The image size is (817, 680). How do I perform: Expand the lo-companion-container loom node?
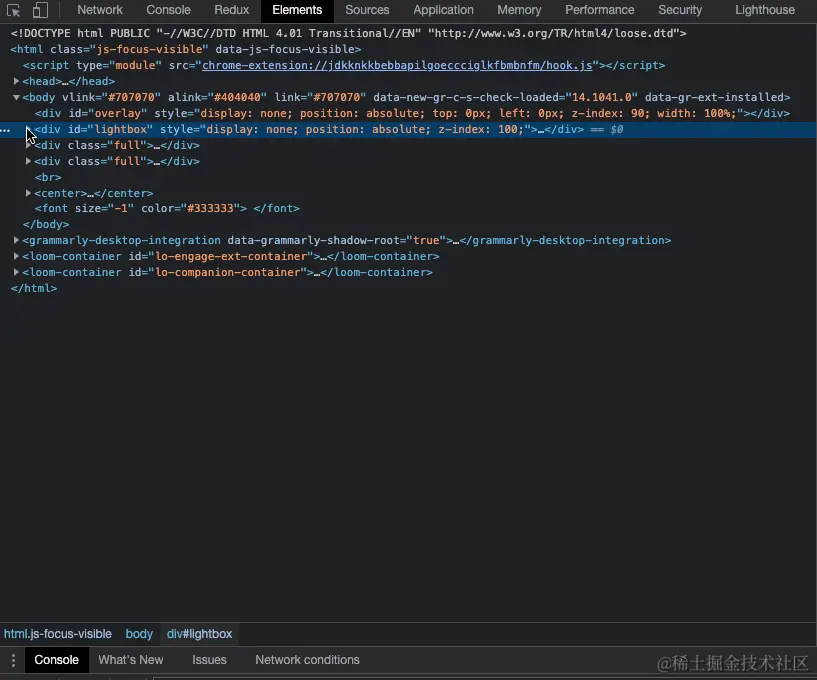pyautogui.click(x=16, y=272)
